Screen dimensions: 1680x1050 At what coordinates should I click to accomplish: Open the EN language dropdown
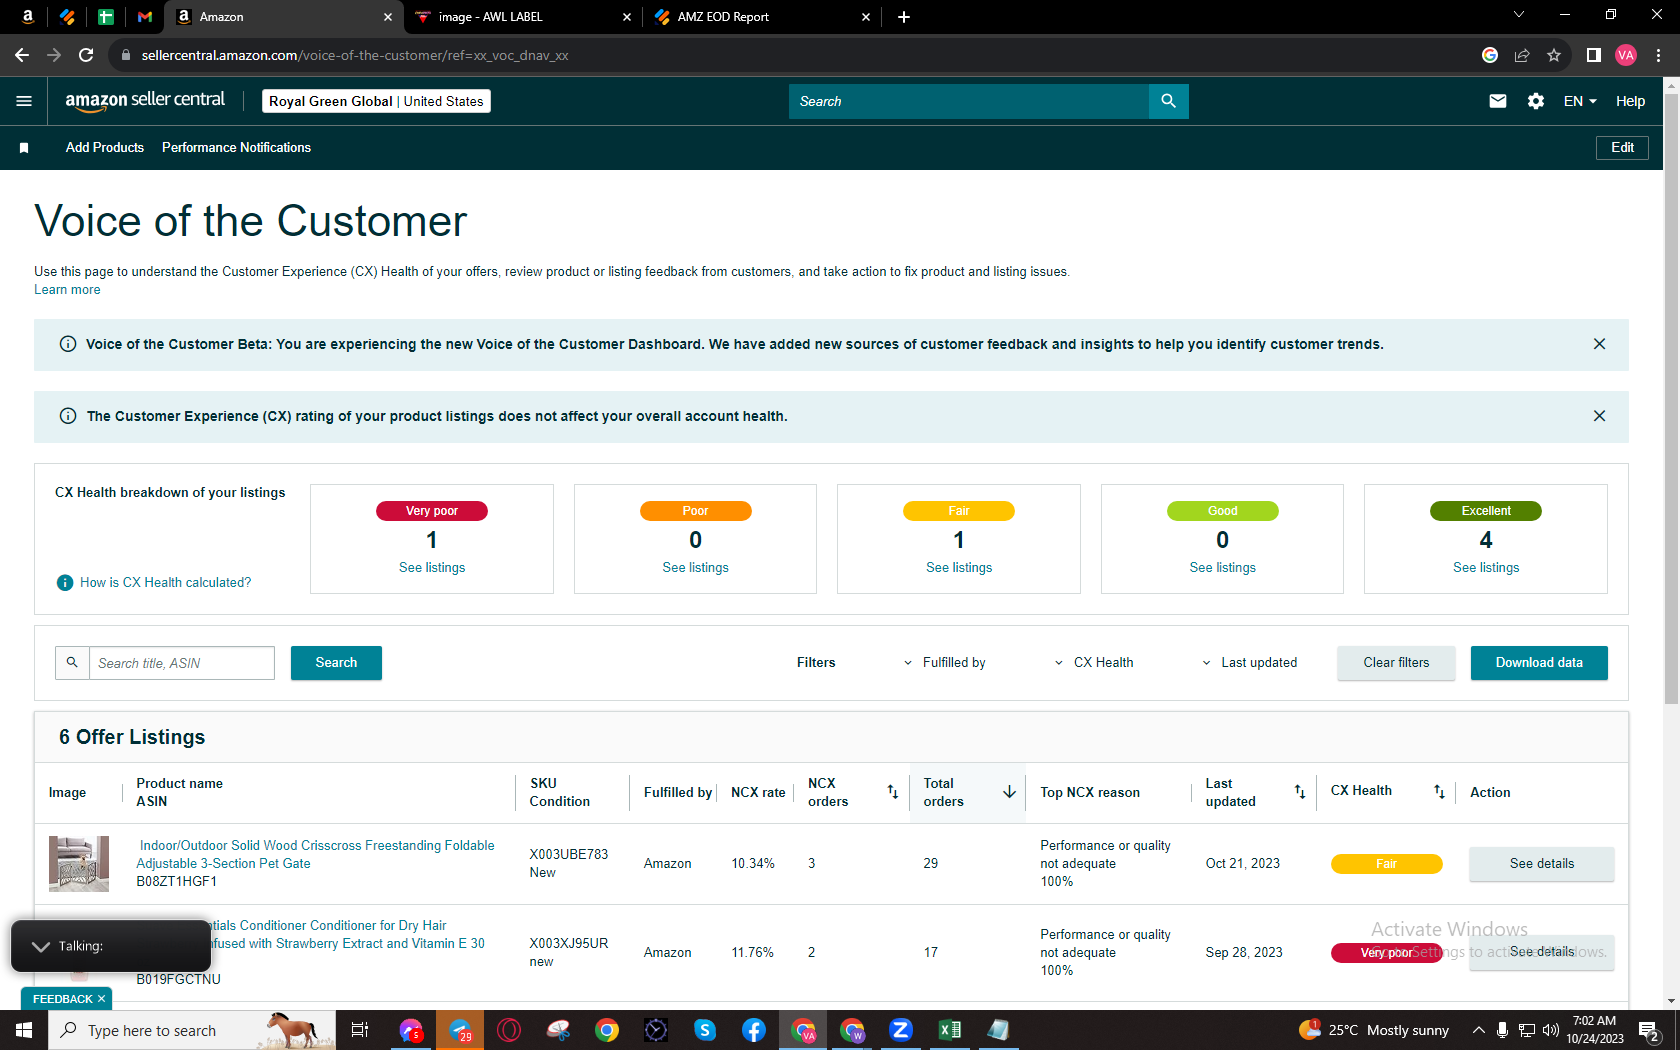click(x=1580, y=101)
